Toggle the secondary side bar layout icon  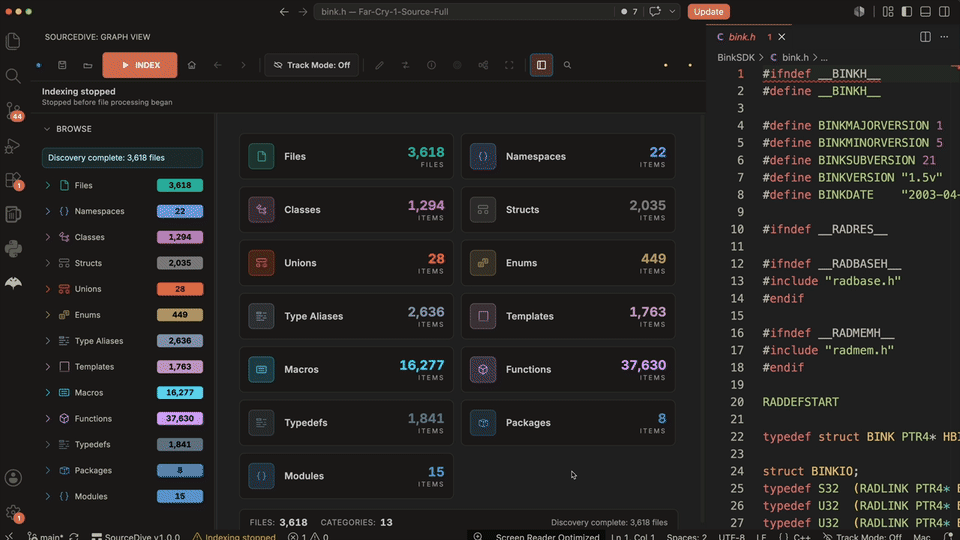point(945,12)
